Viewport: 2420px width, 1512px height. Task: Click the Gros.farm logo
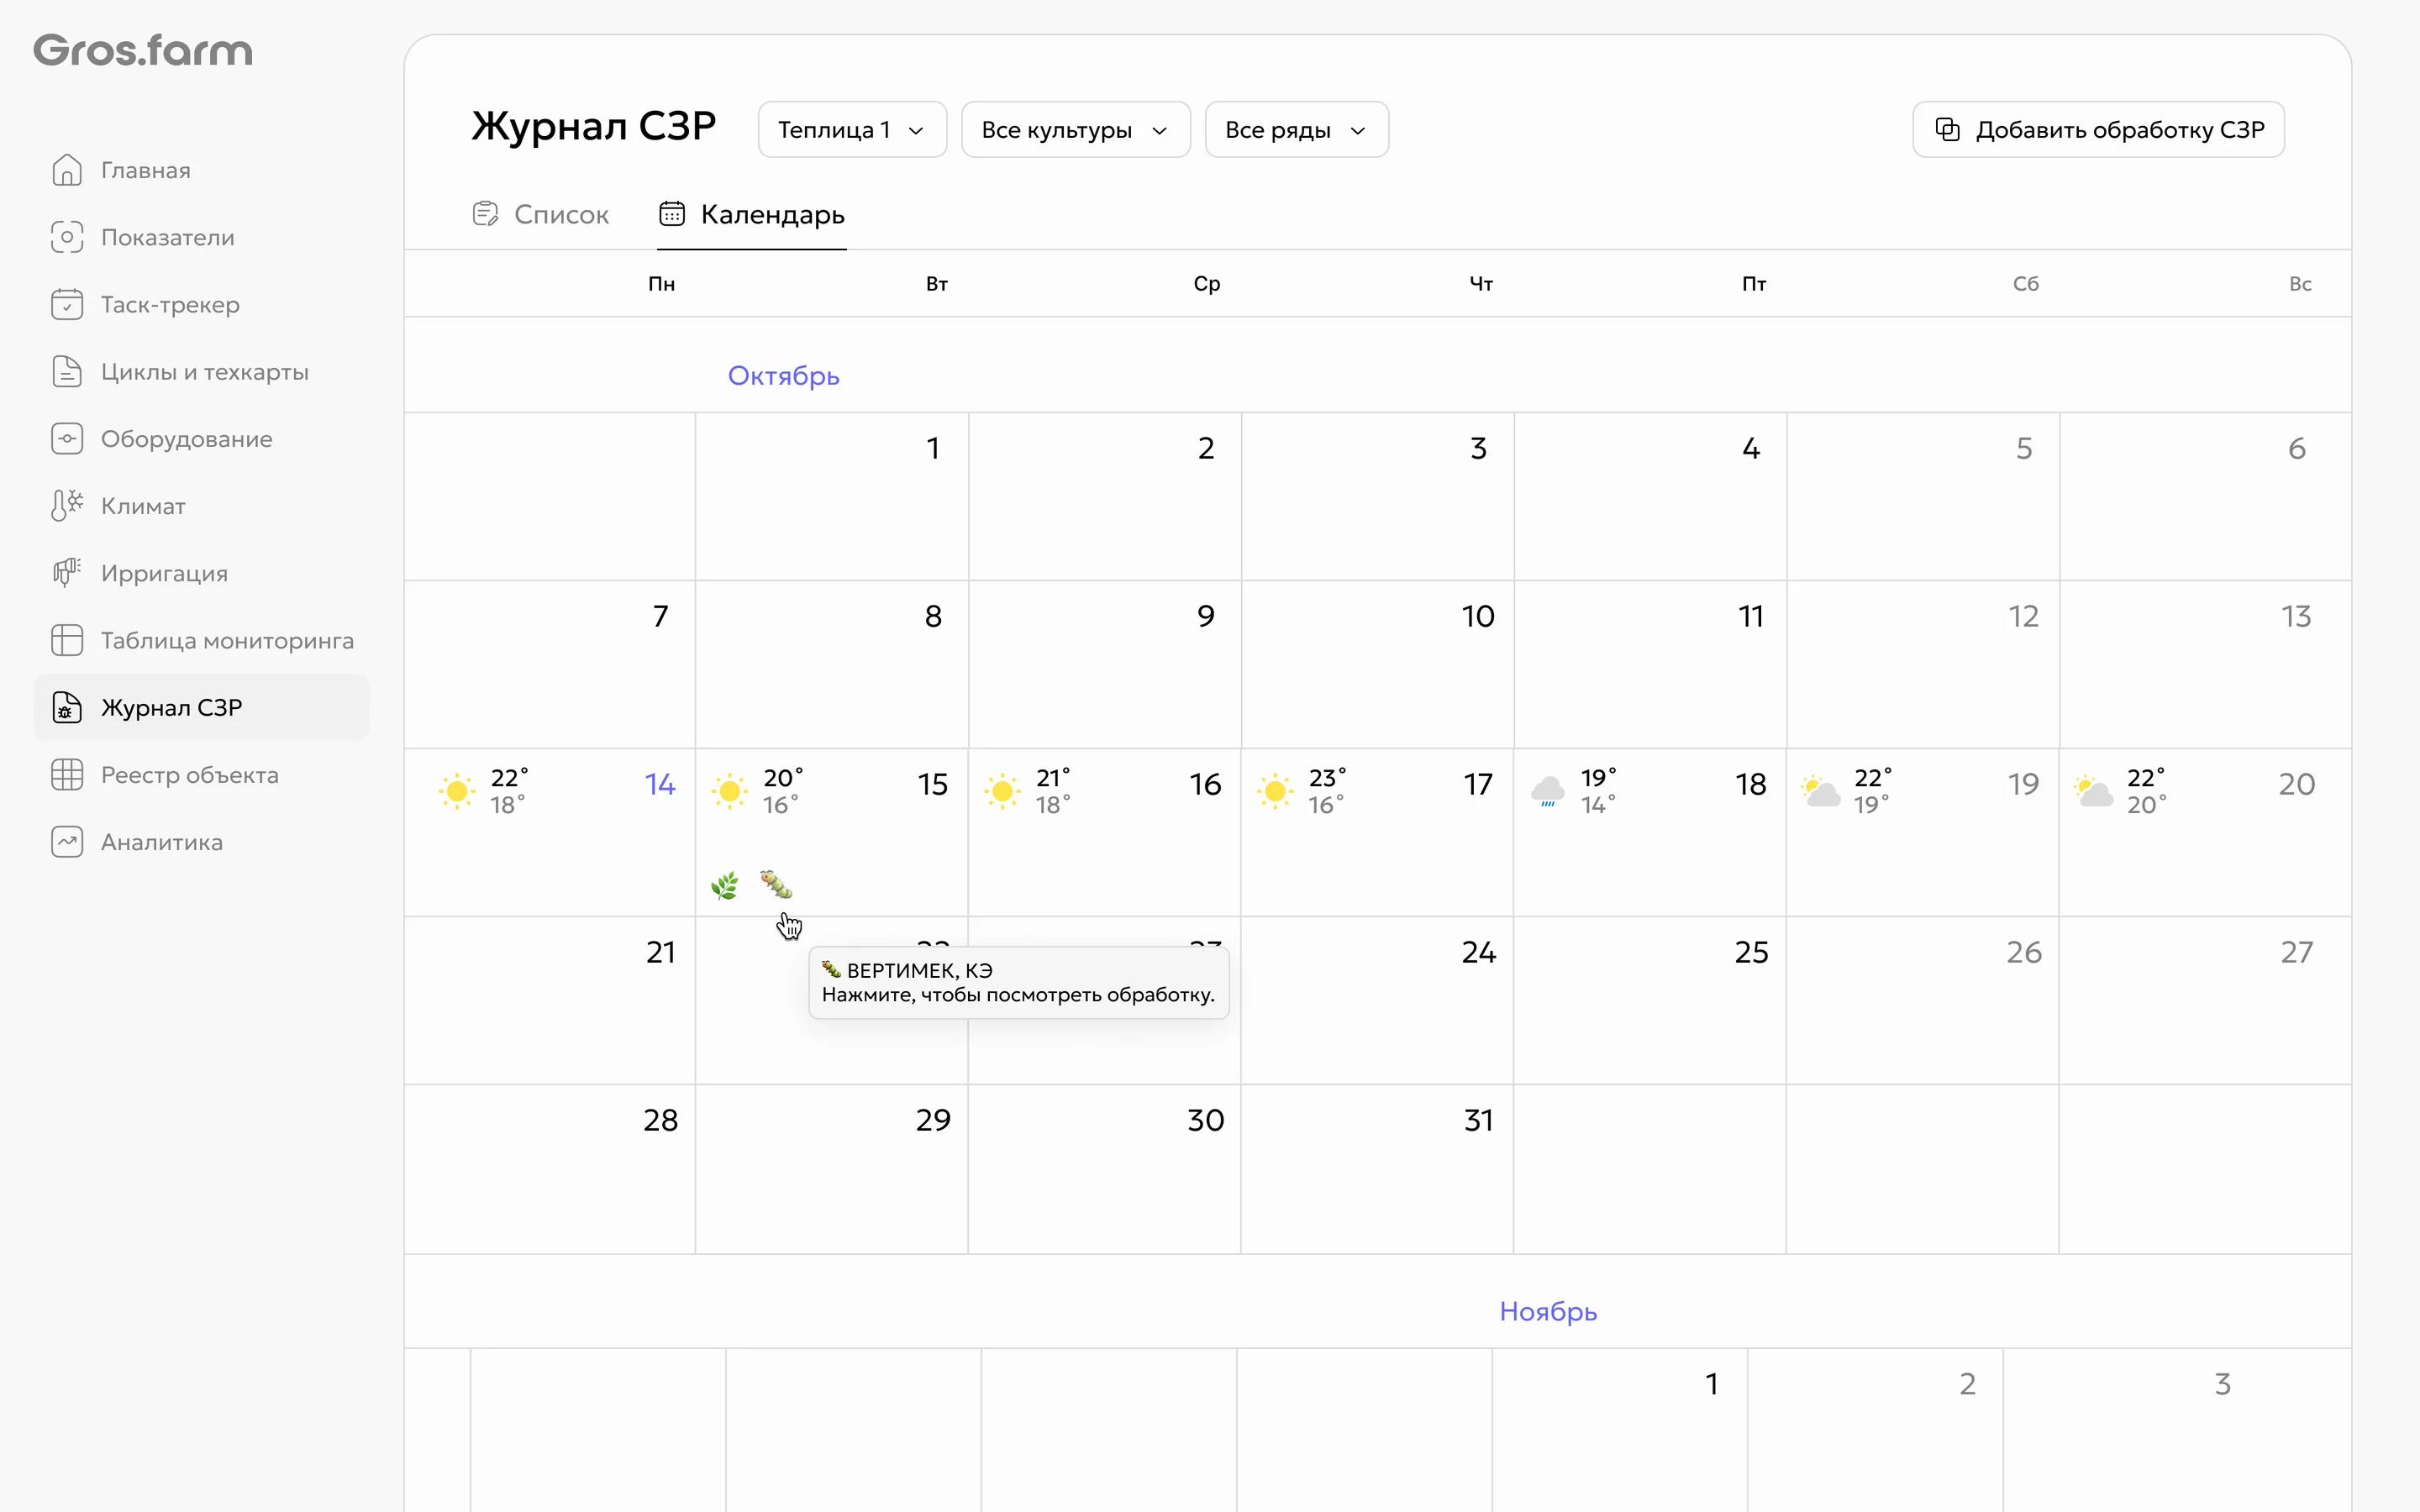(143, 50)
